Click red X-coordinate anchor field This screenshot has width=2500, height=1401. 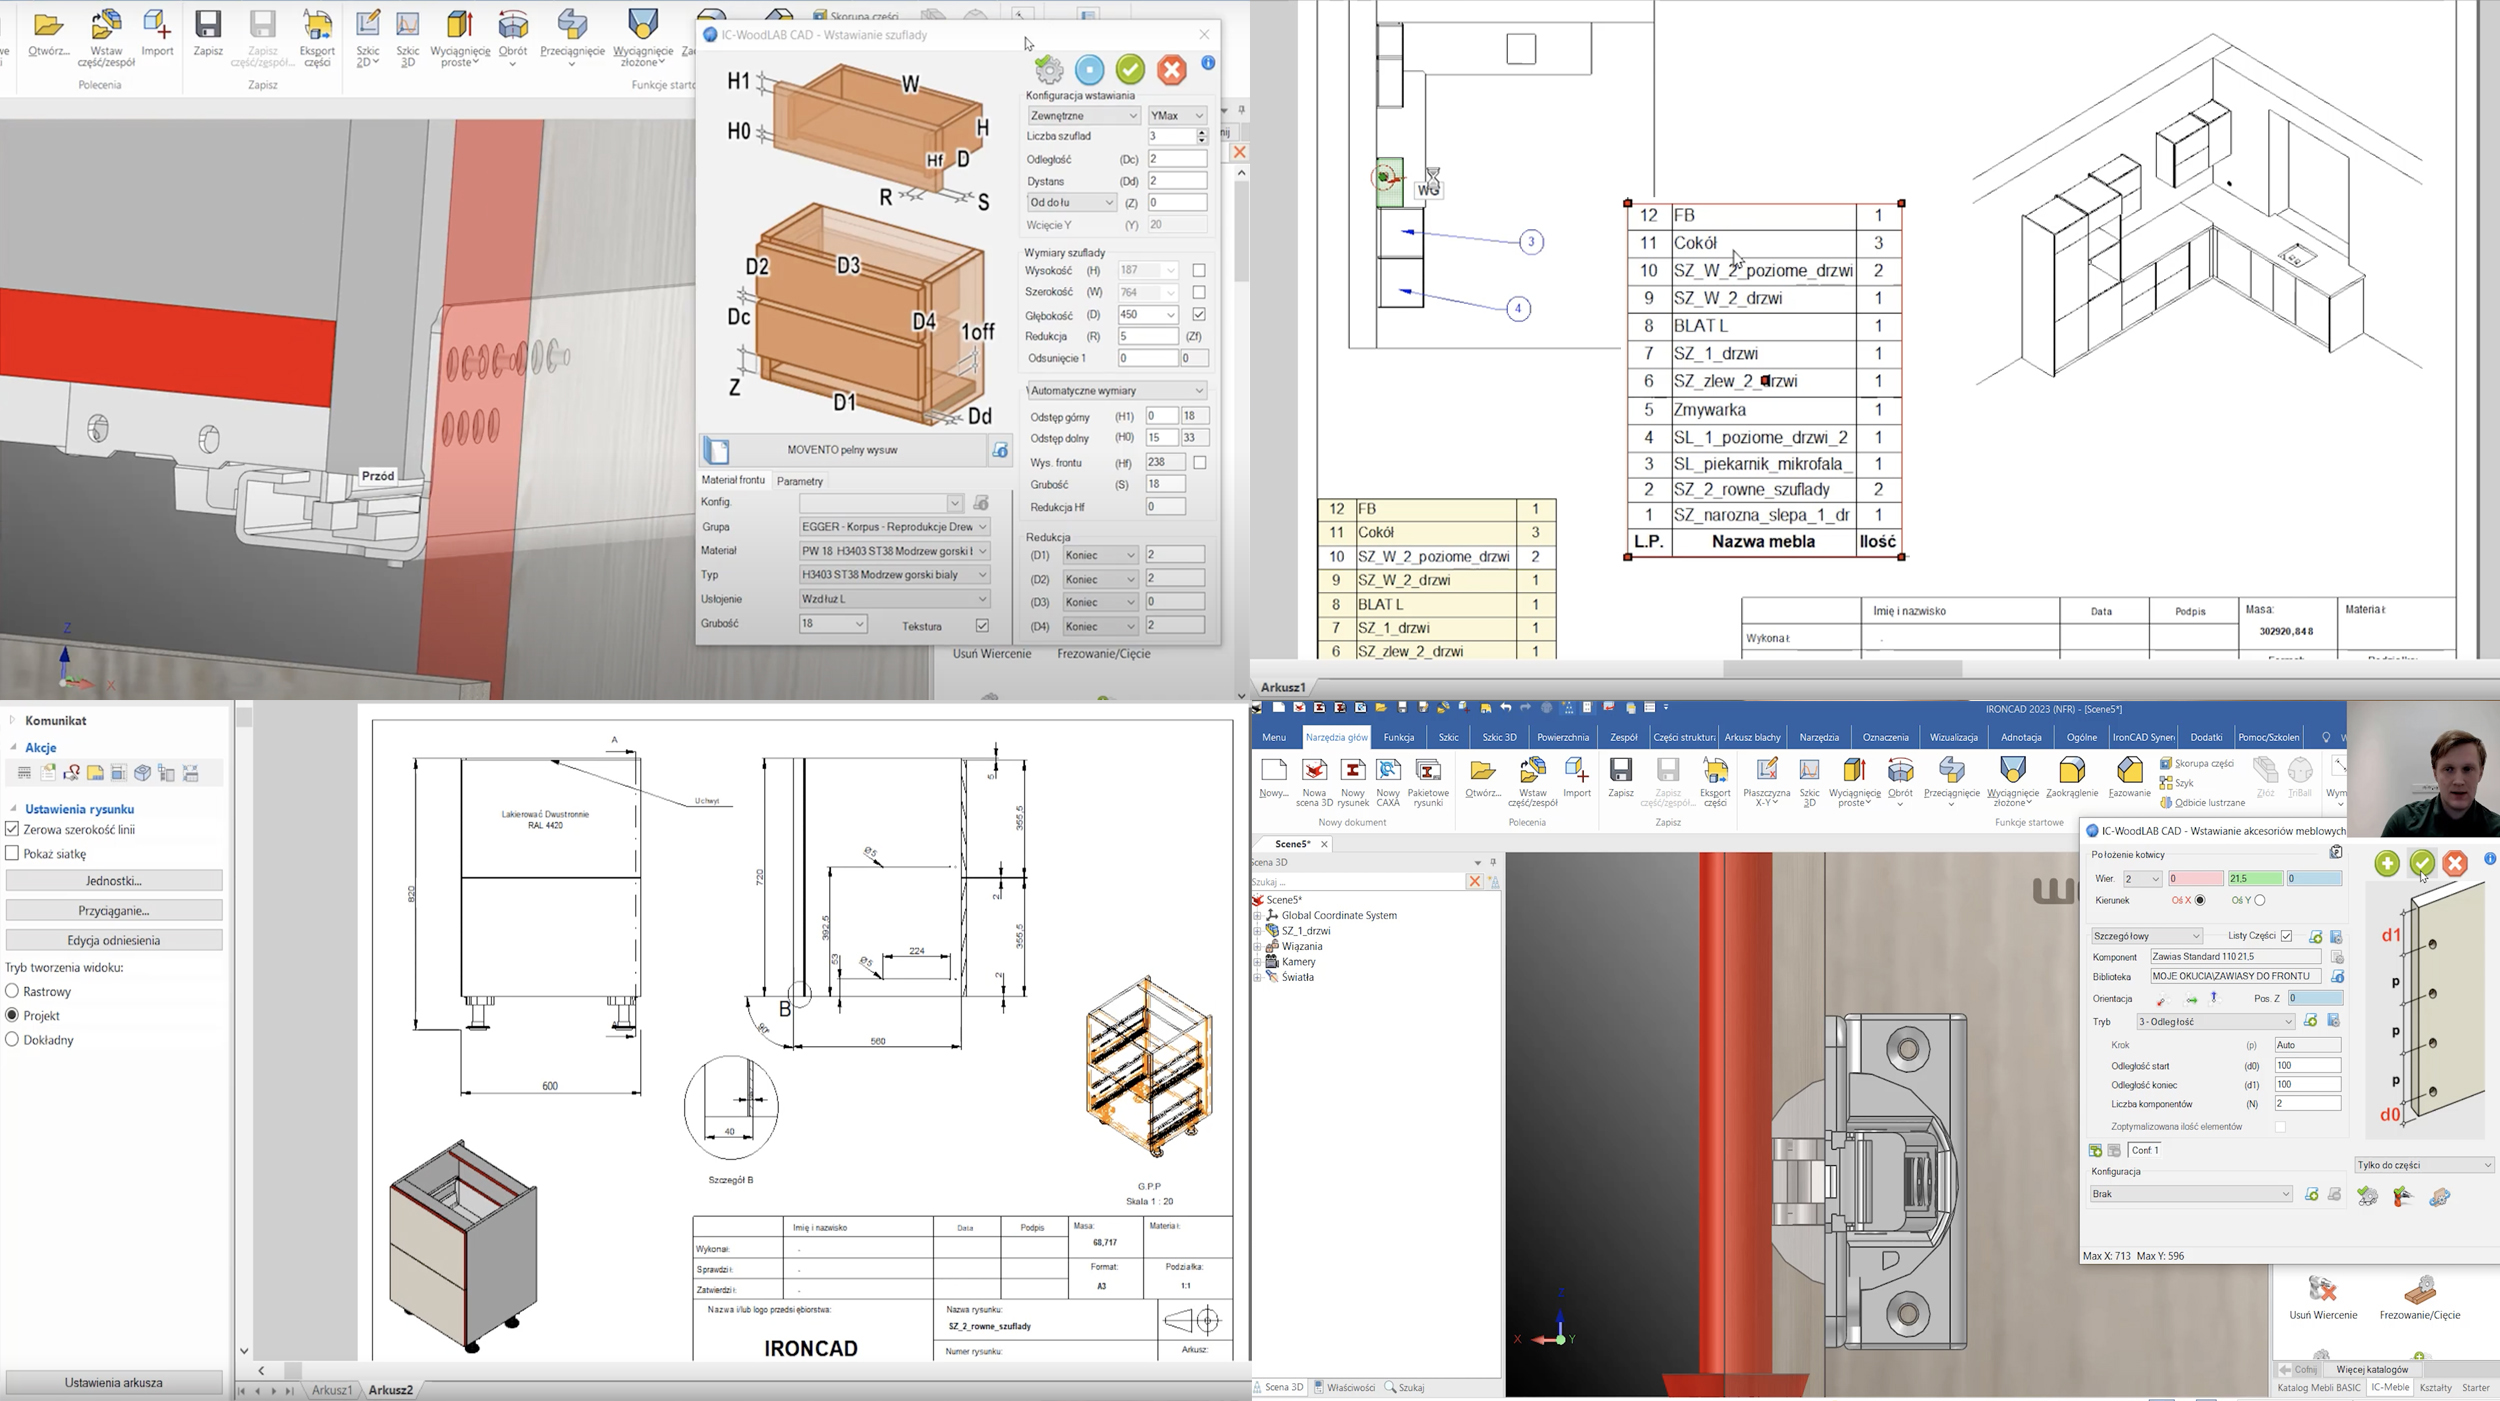2194,879
